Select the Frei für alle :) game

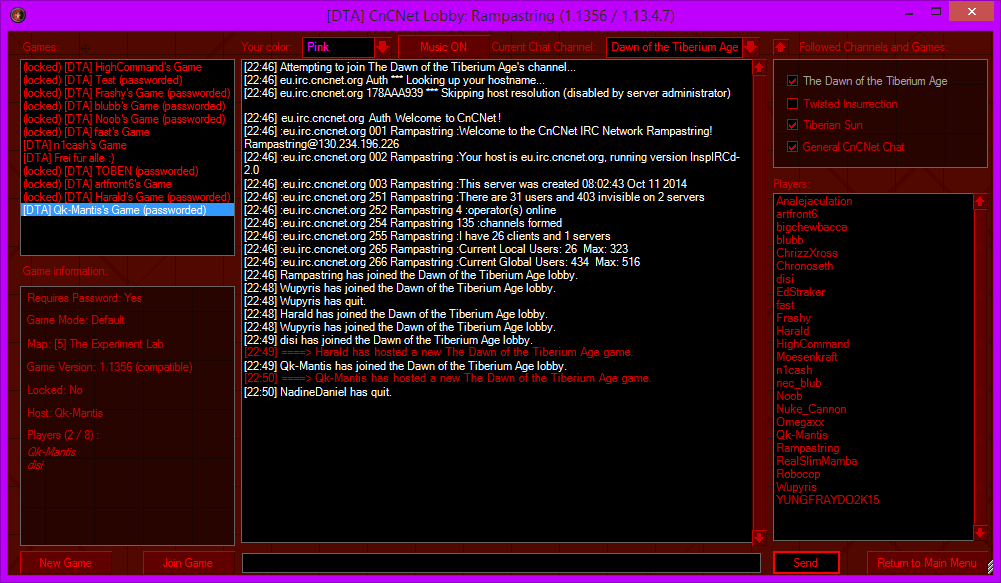128,158
